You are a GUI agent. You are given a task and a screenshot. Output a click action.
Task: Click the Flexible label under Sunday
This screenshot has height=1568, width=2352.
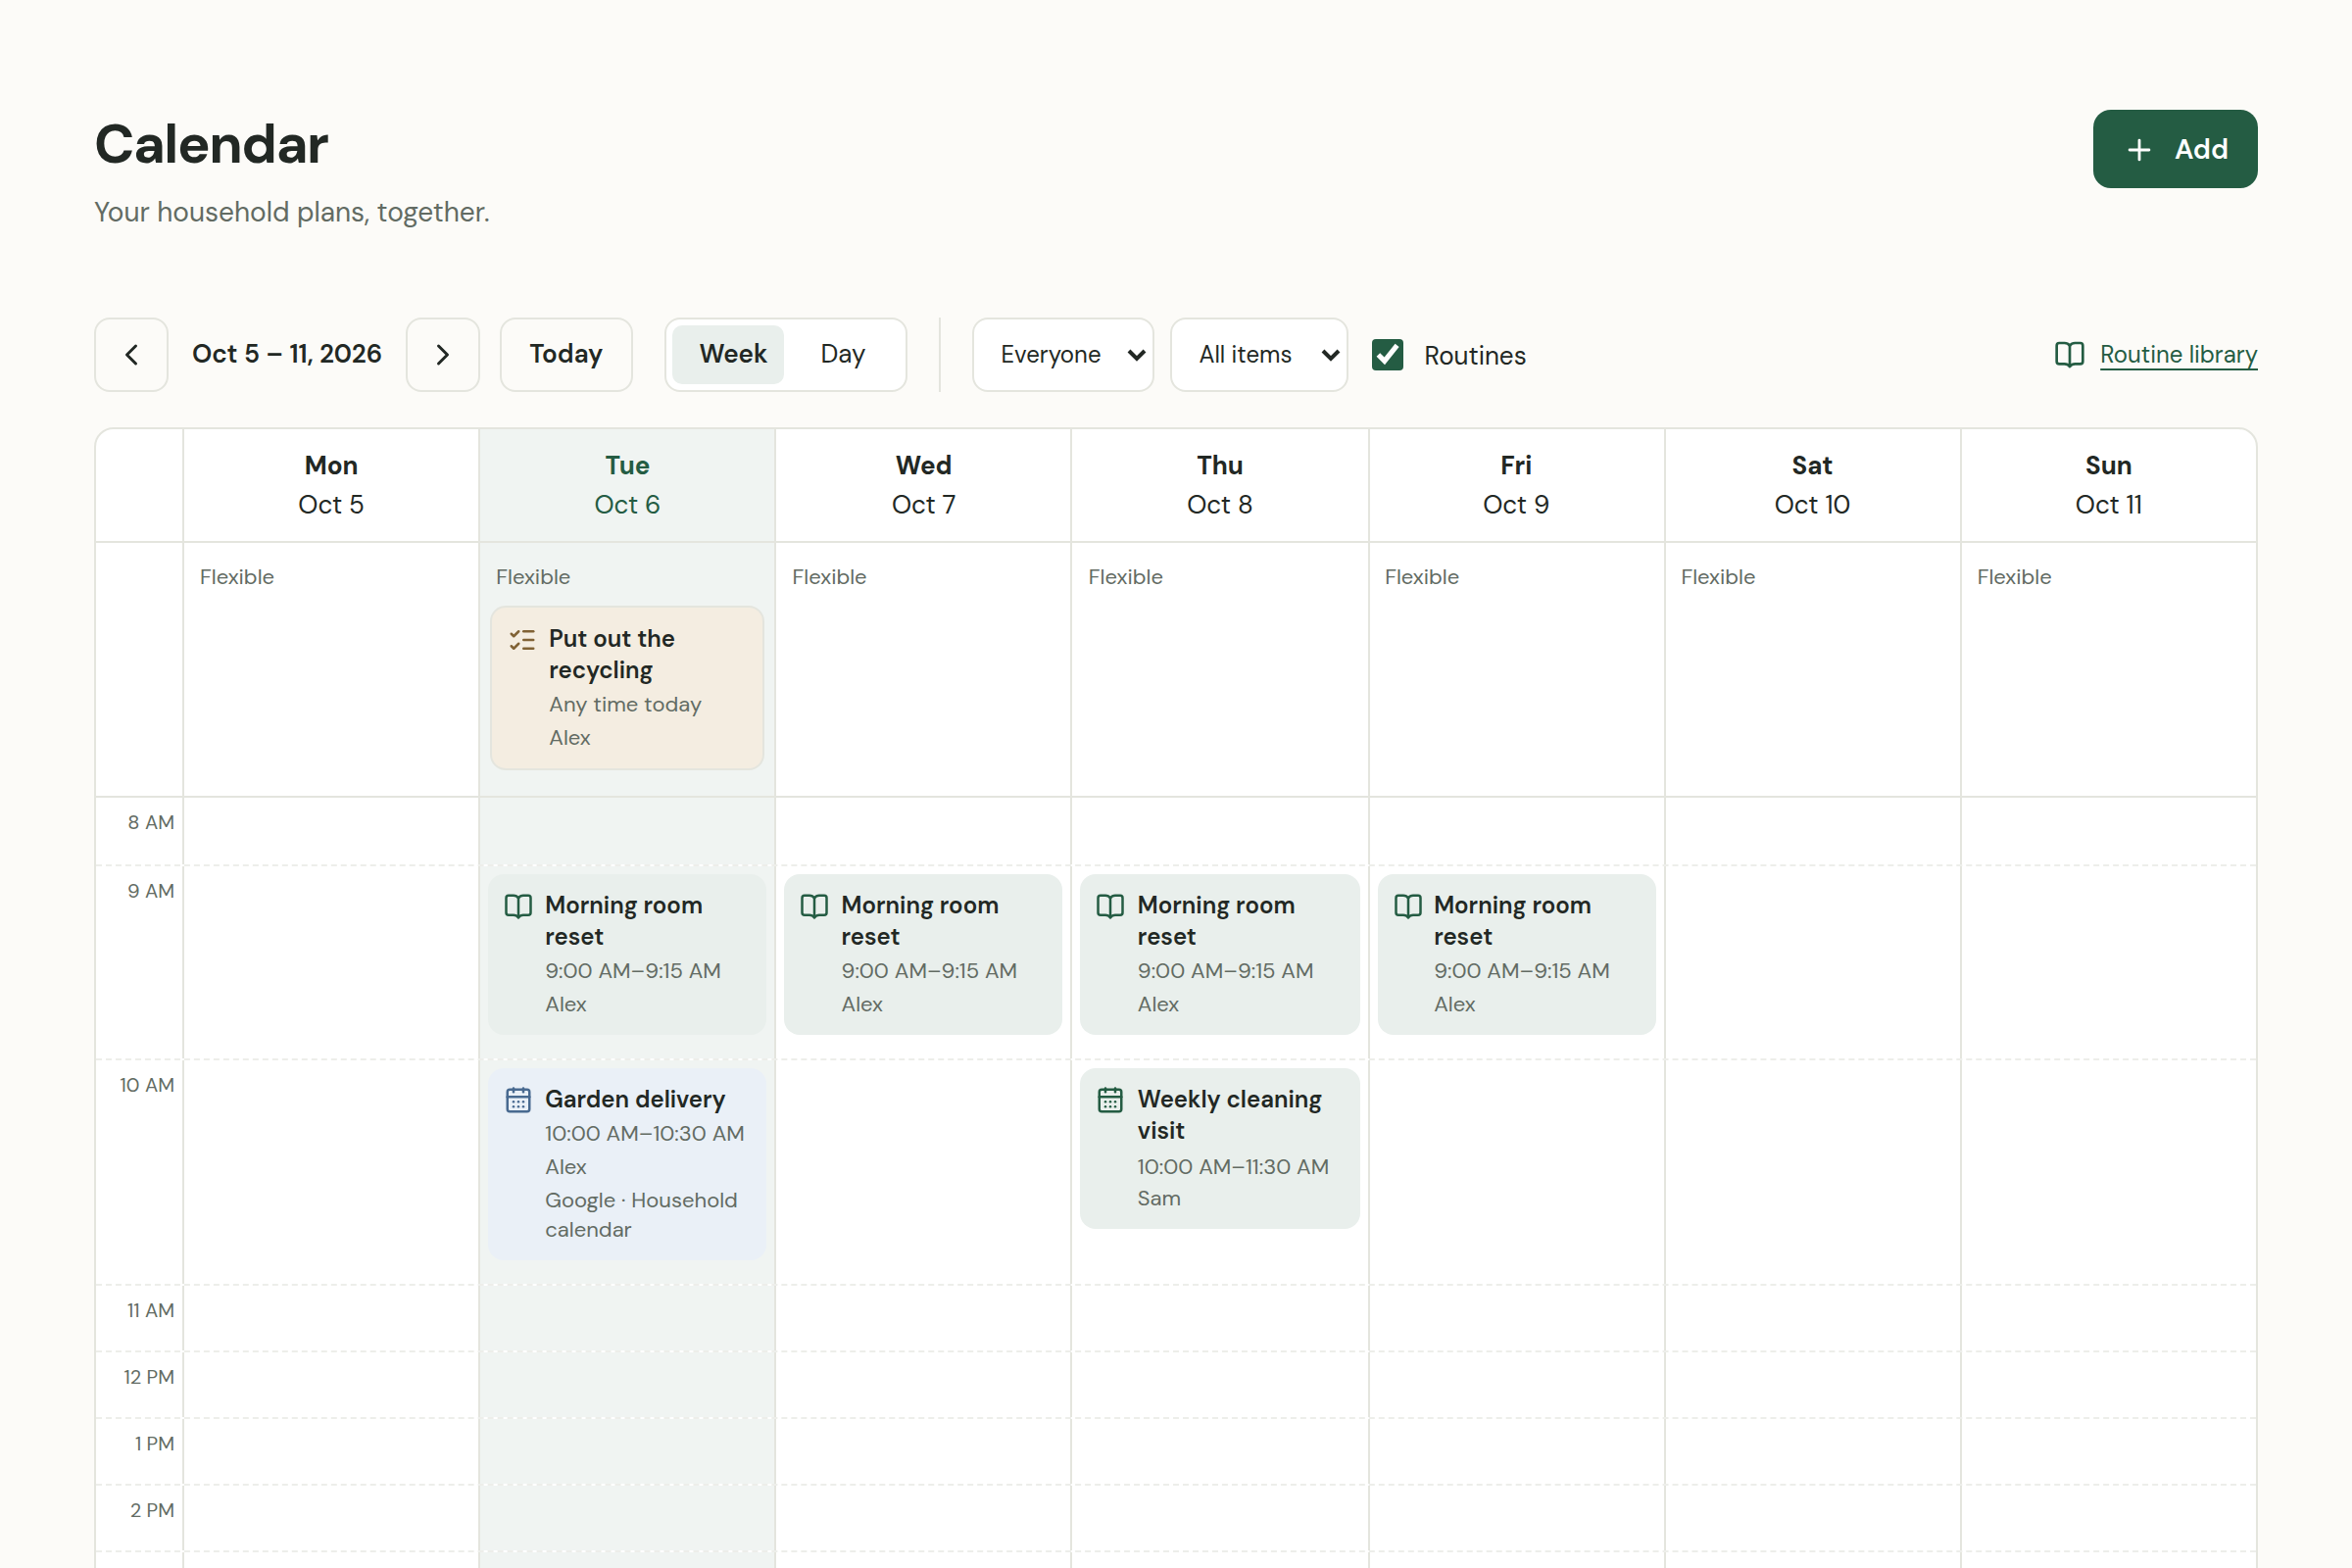(2014, 577)
